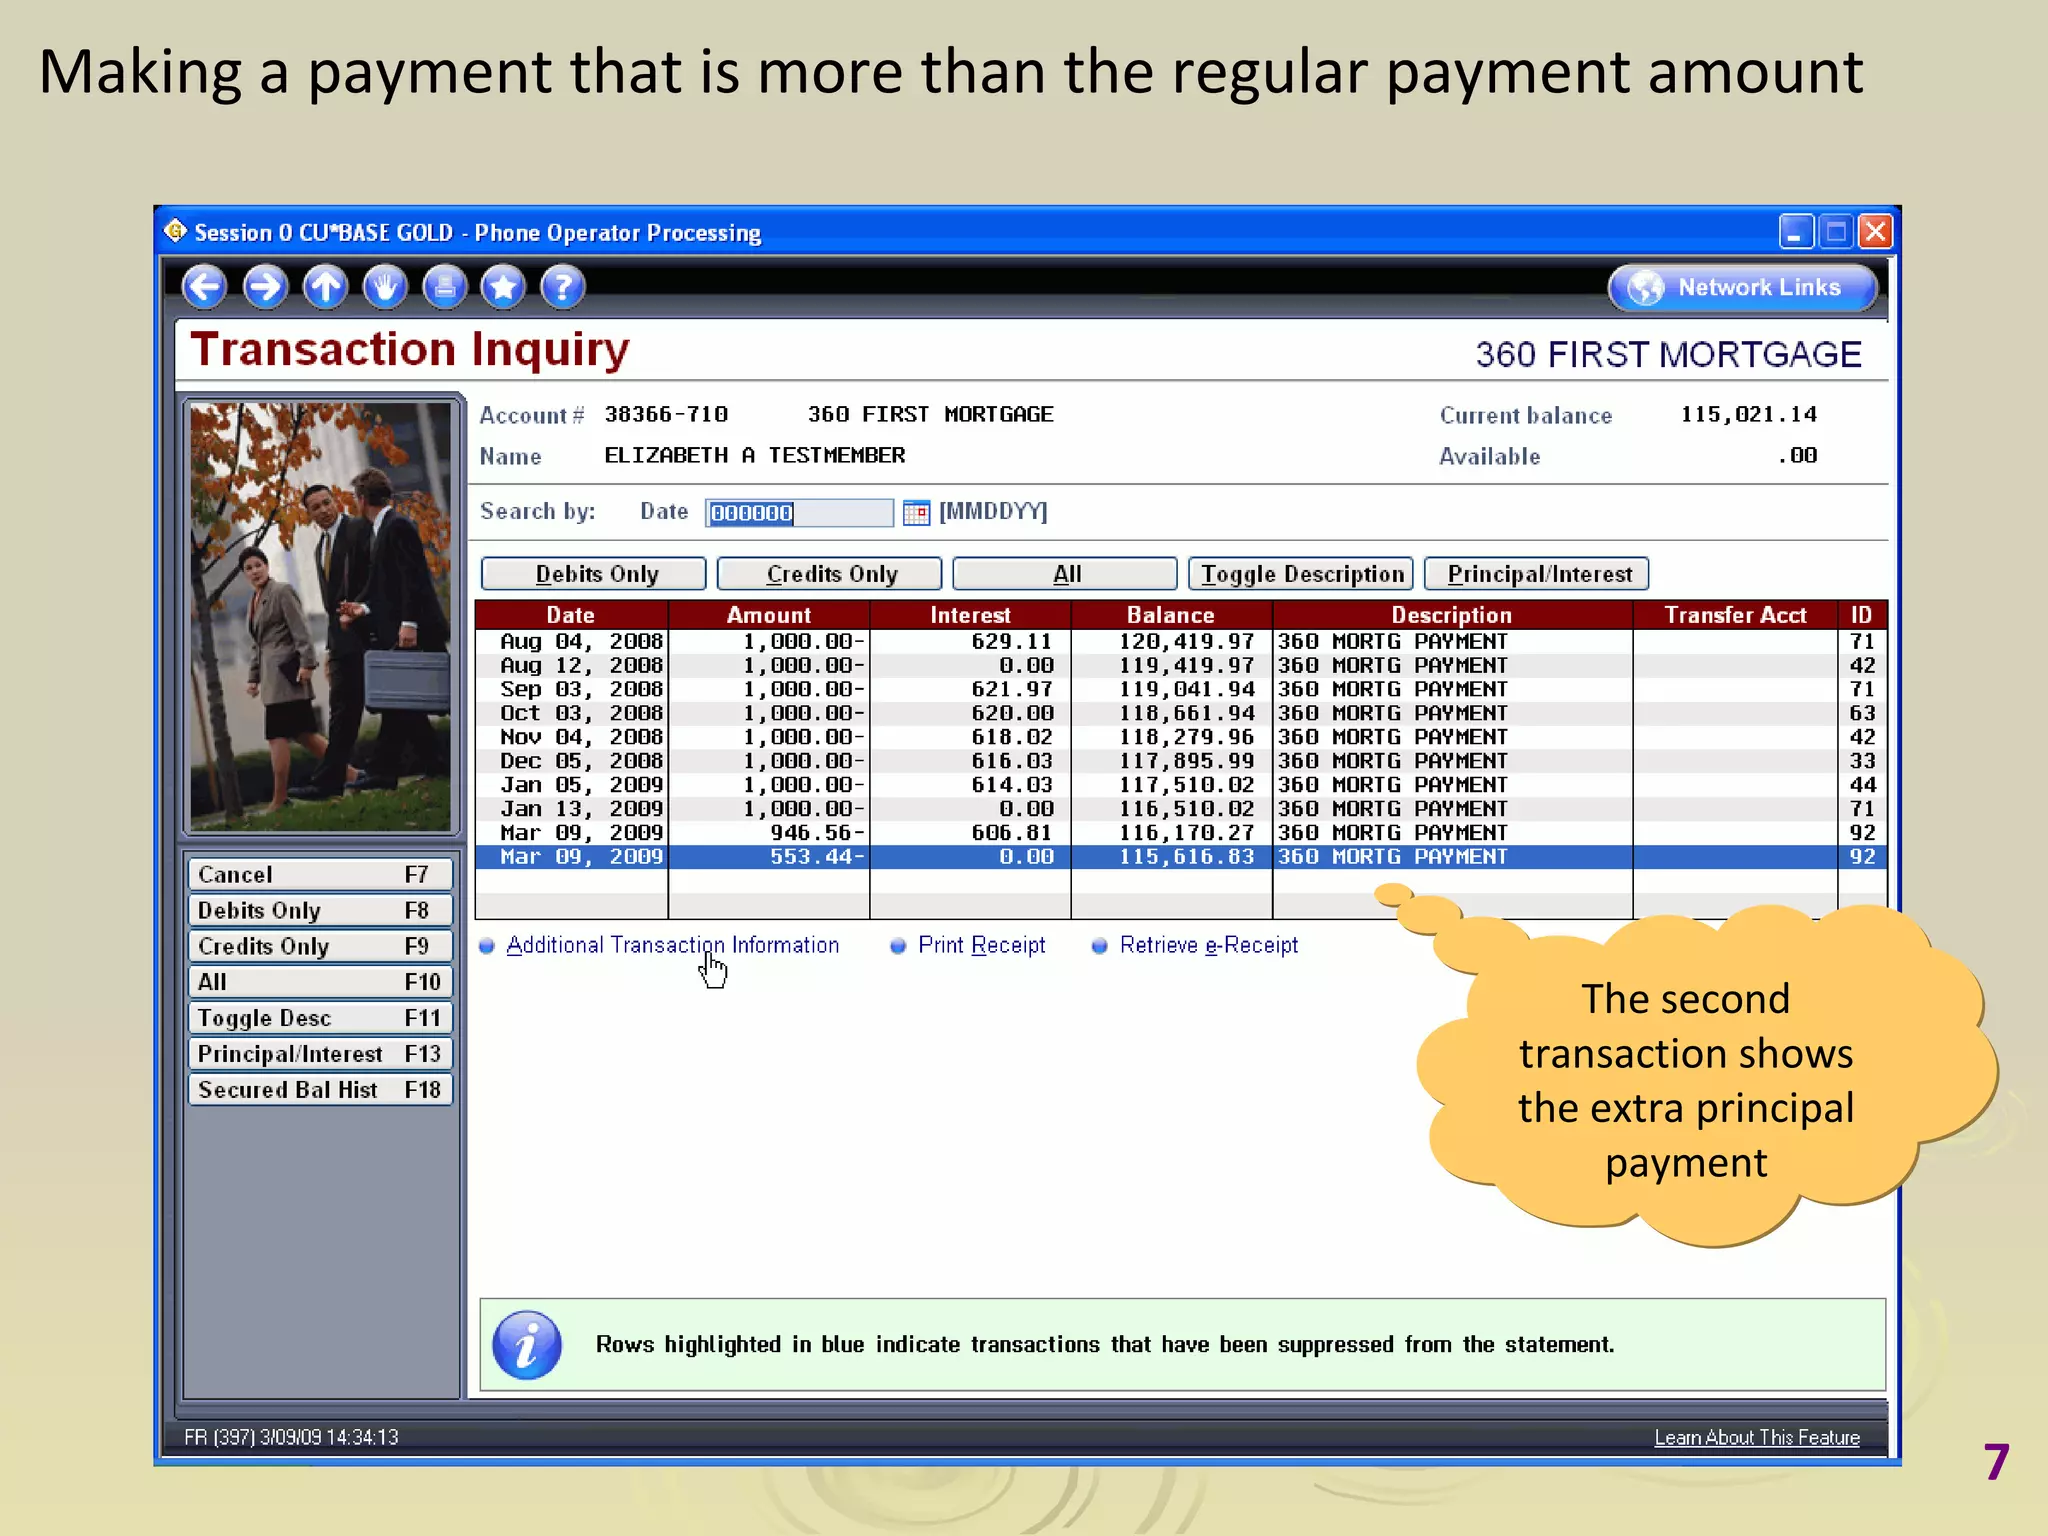
Task: Click the status bar text FR (397) 3/09/09
Action: pyautogui.click(x=291, y=1437)
